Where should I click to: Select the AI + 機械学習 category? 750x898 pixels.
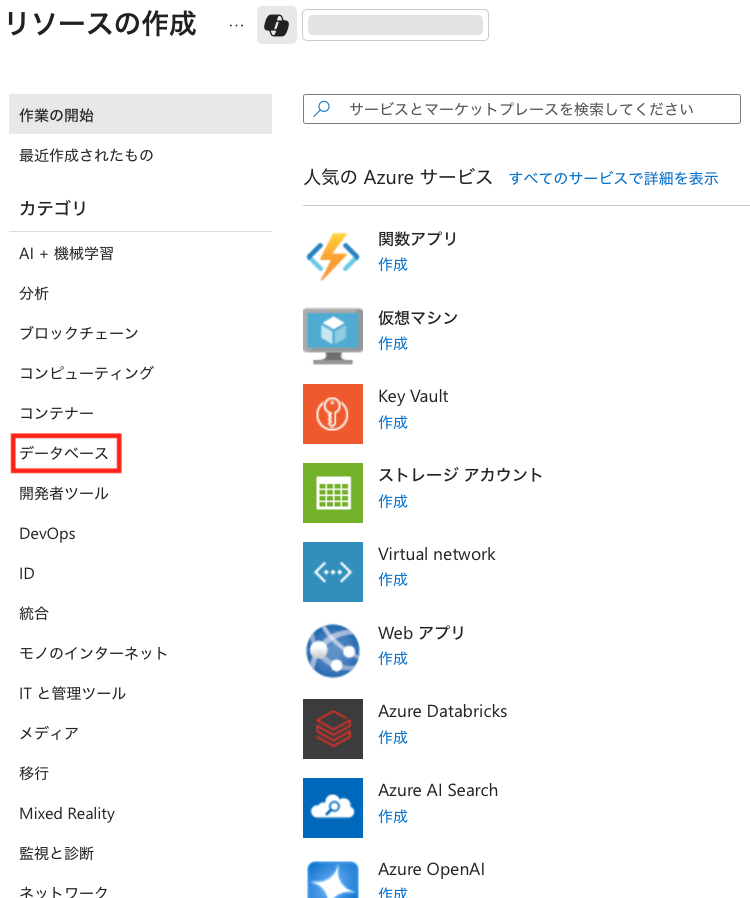coord(66,253)
